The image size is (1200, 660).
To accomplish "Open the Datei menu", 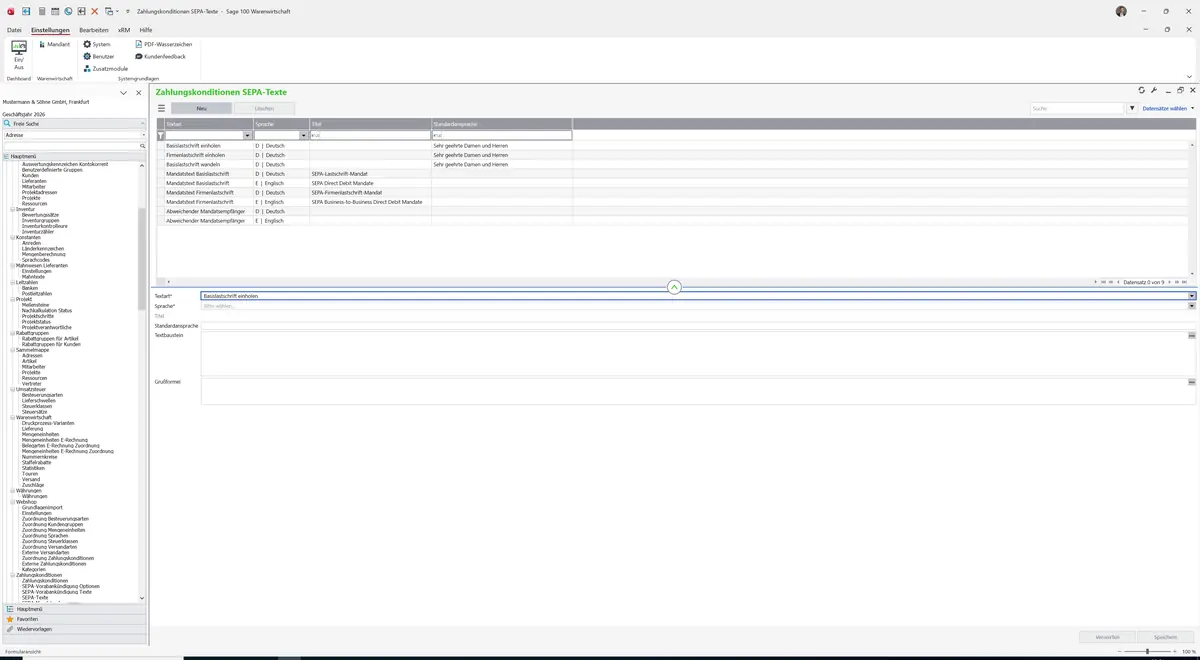I will (14, 30).
